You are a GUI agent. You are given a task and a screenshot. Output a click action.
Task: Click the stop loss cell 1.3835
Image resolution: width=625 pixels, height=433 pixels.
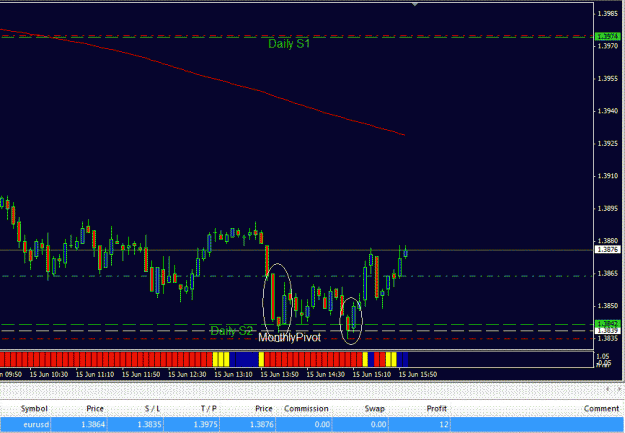point(149,425)
